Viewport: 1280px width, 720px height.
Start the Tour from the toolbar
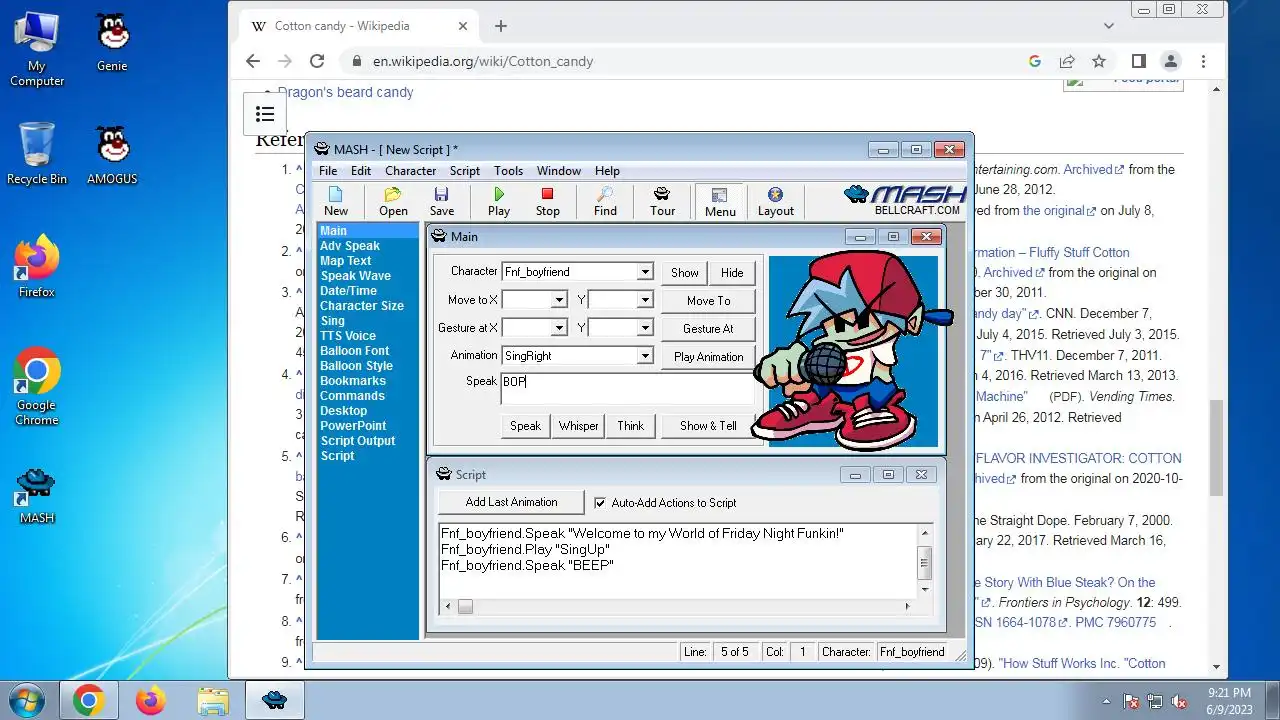662,201
